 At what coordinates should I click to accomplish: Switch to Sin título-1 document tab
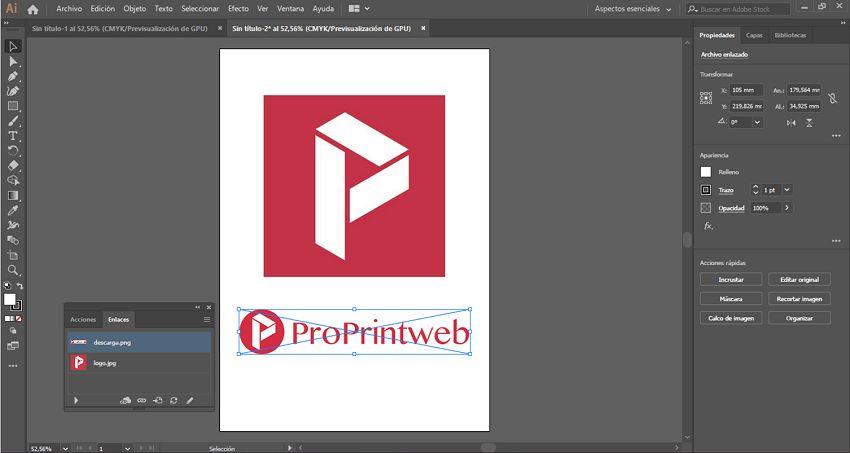pos(119,29)
